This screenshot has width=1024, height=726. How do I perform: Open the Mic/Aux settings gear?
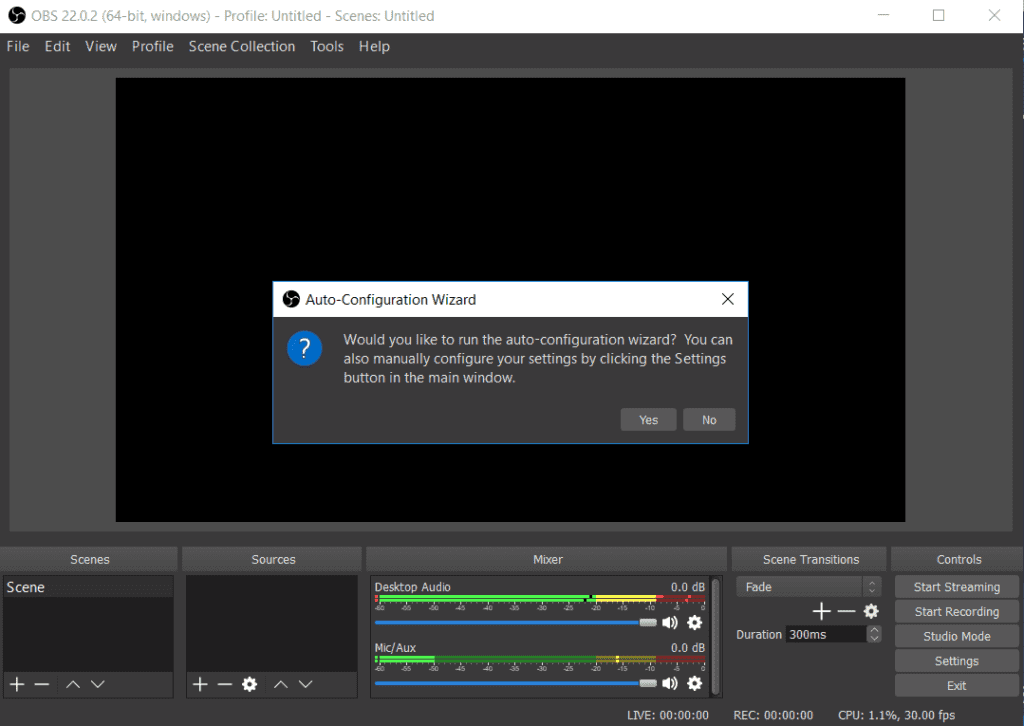(694, 683)
